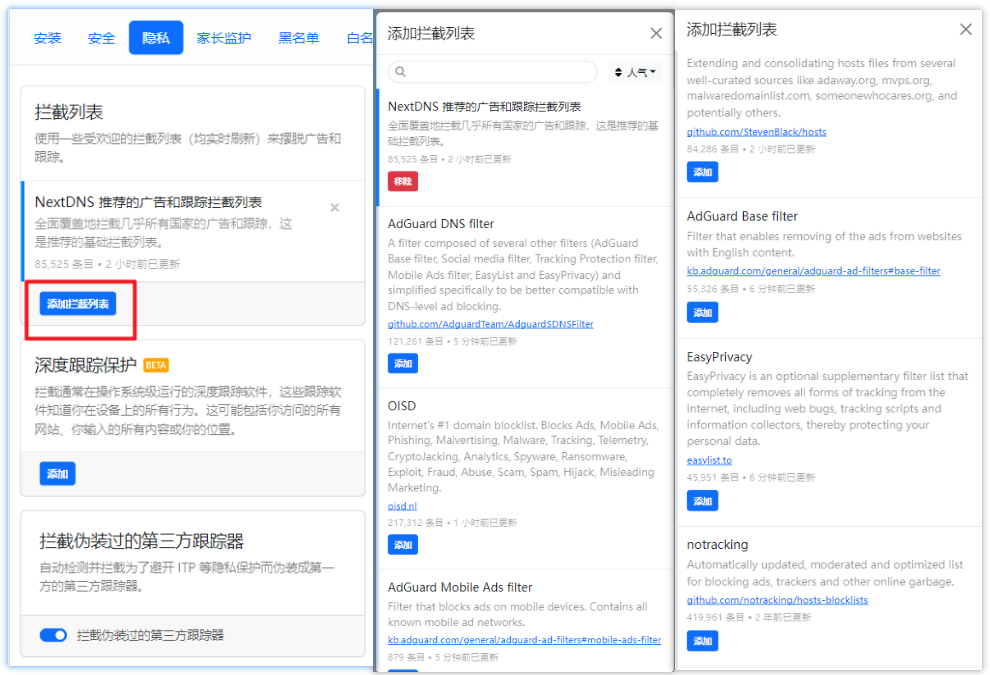Add the notracking blocklist
The height and width of the screenshot is (675, 990).
point(702,641)
